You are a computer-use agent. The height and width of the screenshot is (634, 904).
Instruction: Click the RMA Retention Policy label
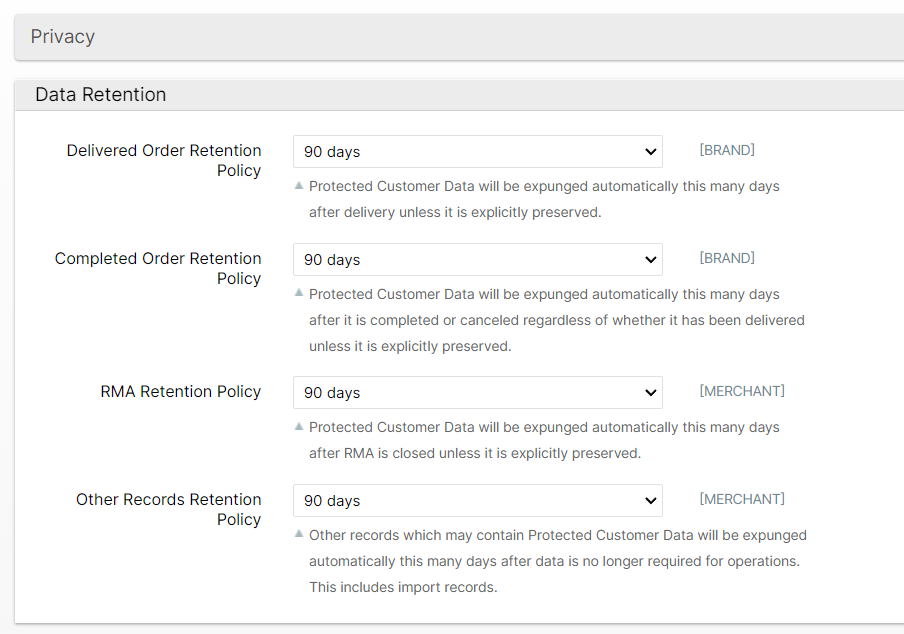pyautogui.click(x=180, y=392)
